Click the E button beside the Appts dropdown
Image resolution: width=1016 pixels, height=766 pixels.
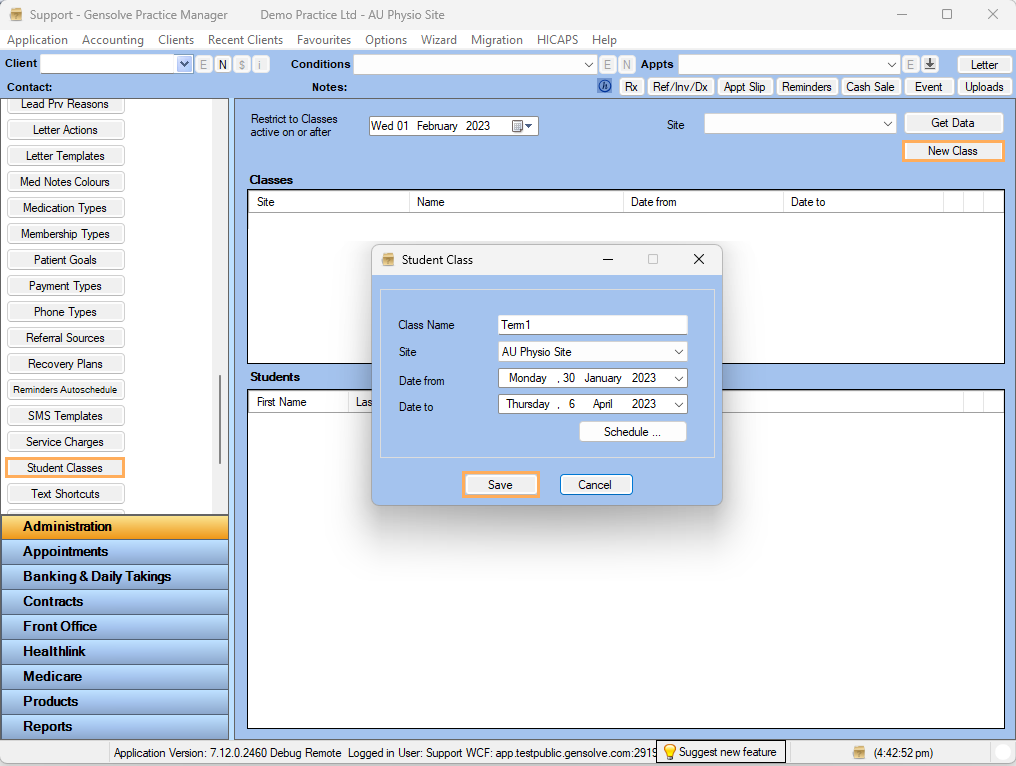coord(910,64)
